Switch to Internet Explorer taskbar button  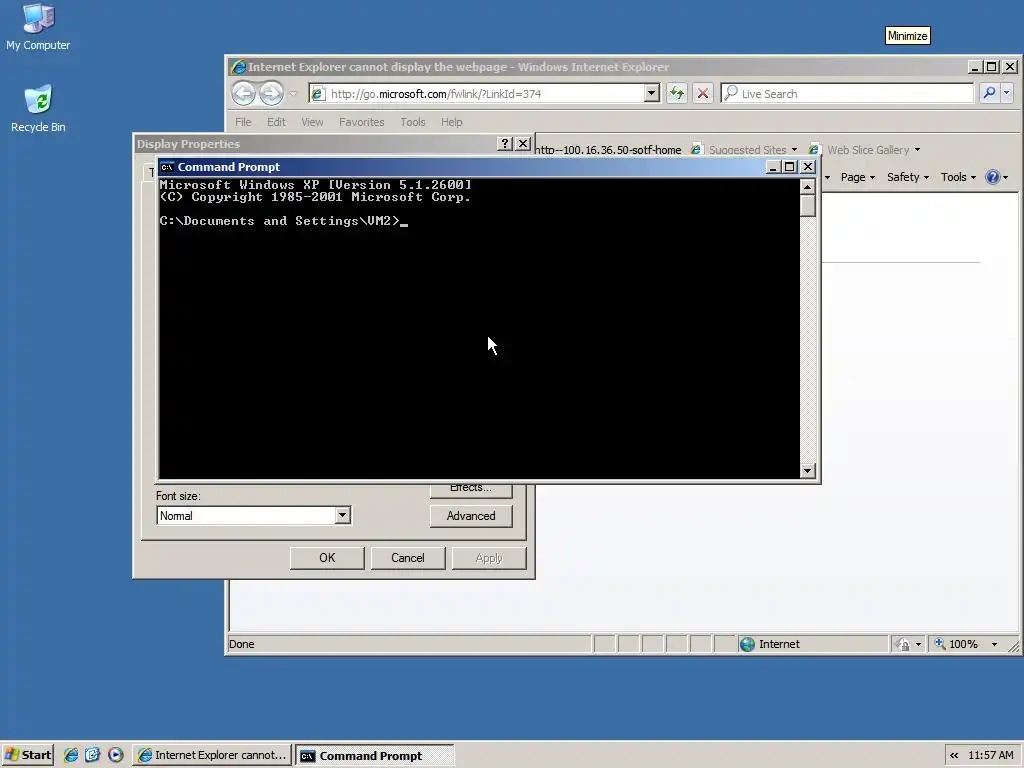[x=212, y=755]
